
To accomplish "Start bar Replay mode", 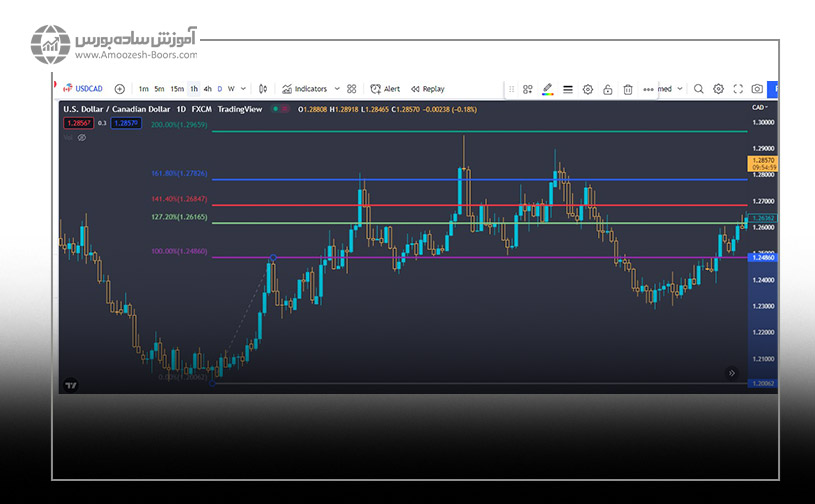I will 427,89.
